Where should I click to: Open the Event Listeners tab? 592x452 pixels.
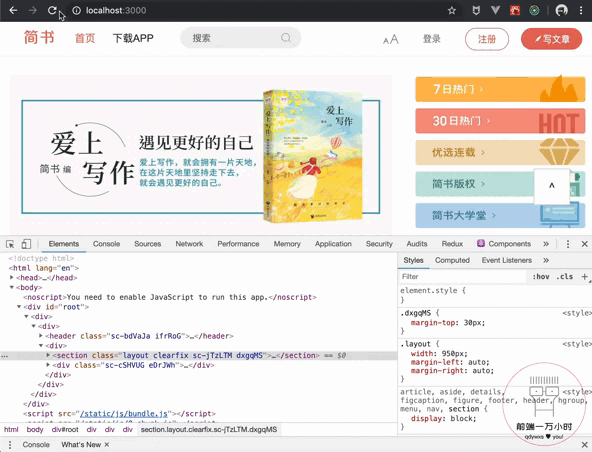(x=507, y=260)
